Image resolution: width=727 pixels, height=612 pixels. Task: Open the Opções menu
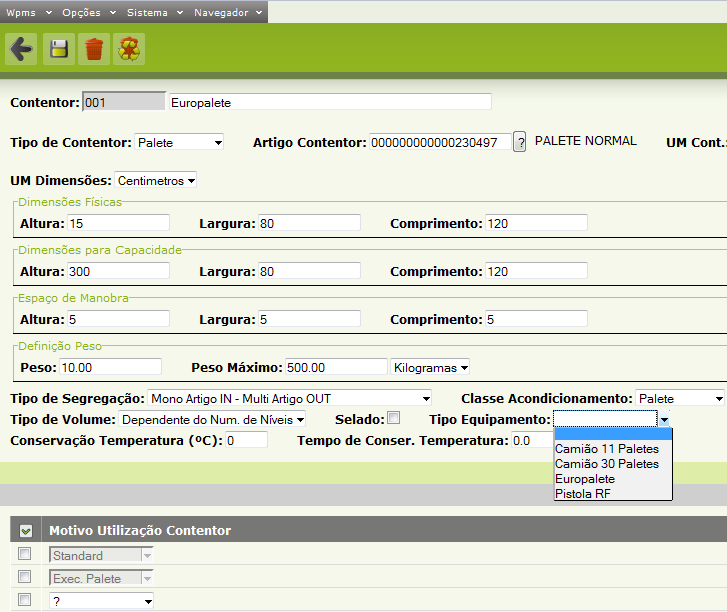click(89, 13)
